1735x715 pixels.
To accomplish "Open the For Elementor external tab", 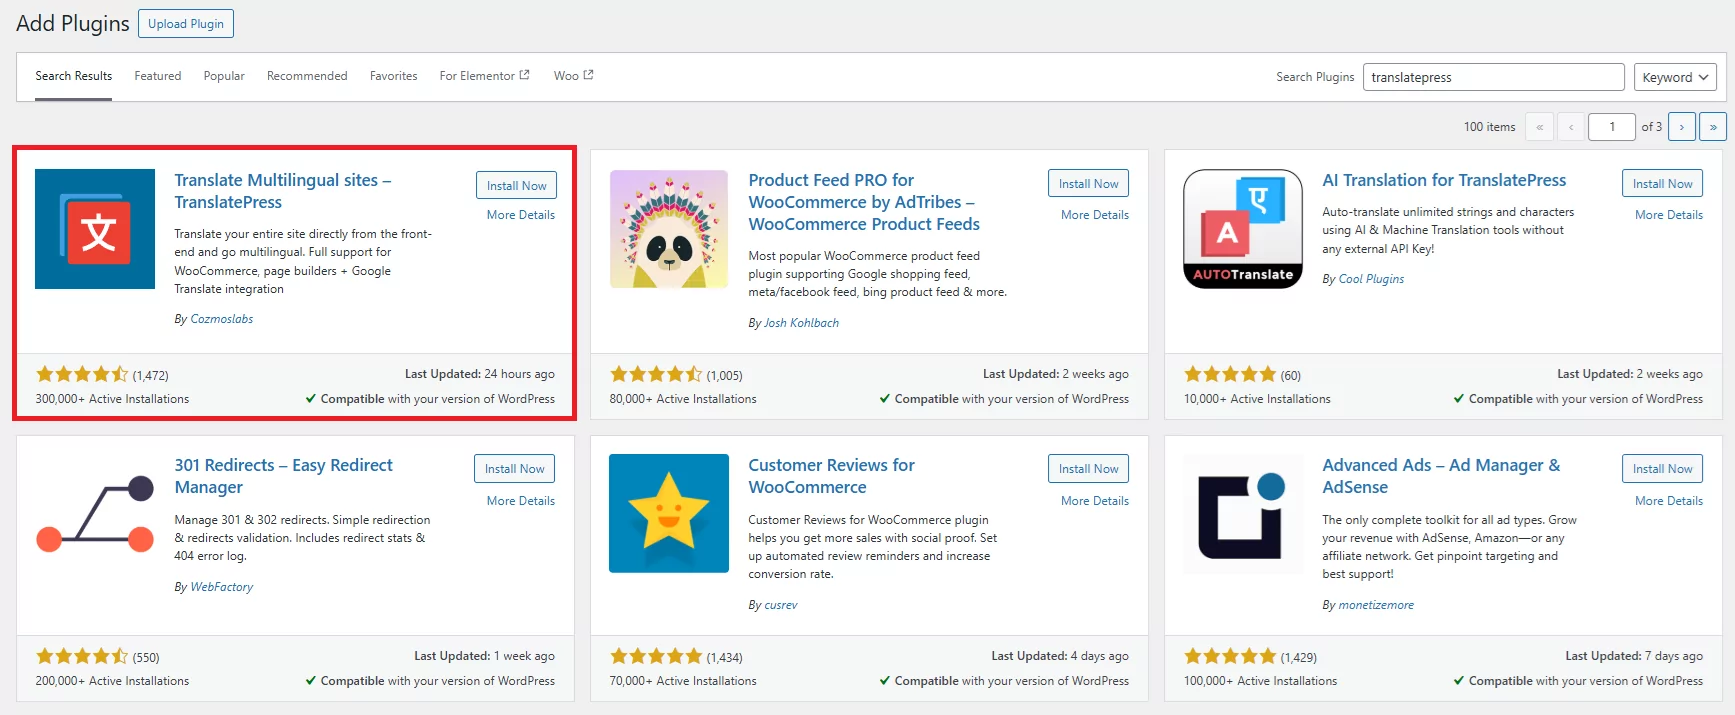I will coord(484,76).
